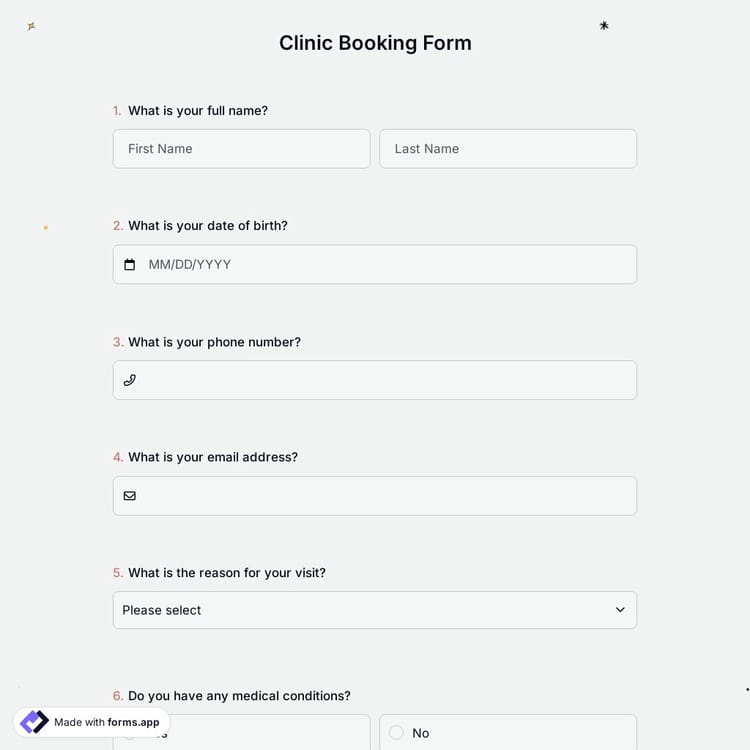Click the calendar icon in date field
This screenshot has height=750, width=750.
tap(129, 265)
